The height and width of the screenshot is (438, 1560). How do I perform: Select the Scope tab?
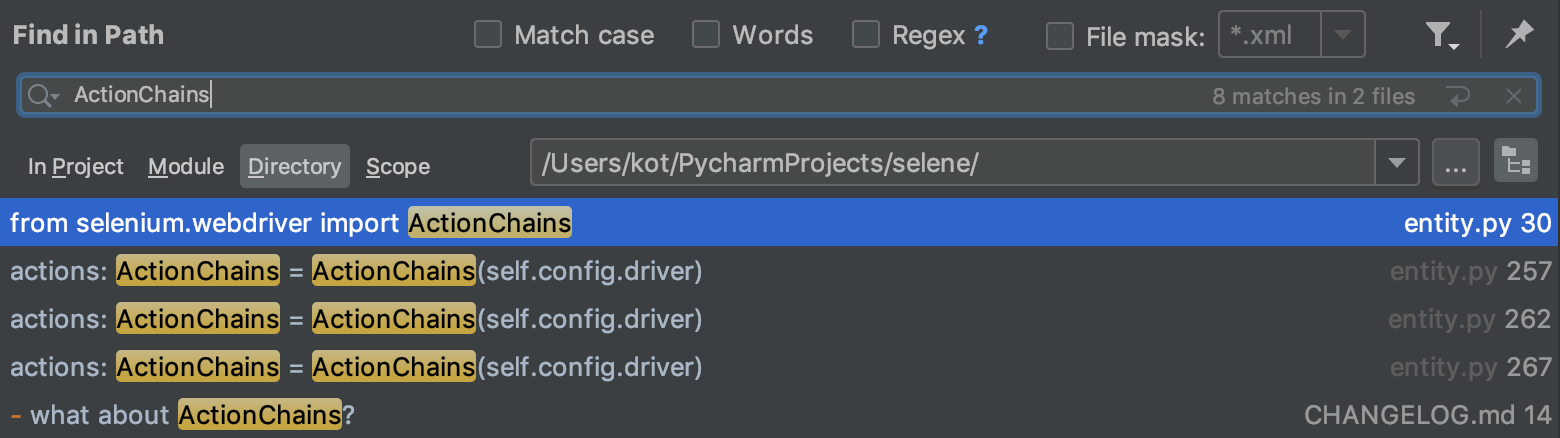point(398,167)
